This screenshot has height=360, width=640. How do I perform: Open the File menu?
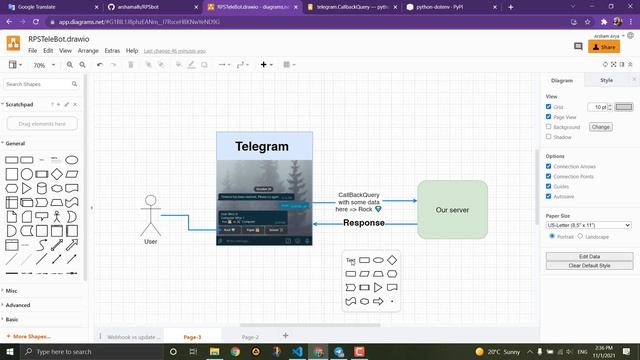(33, 51)
